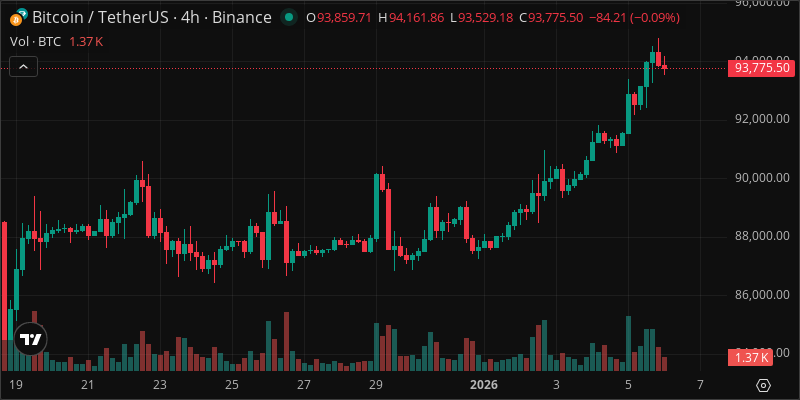Click the 1.37 K volume value in legend
Image resolution: width=800 pixels, height=400 pixels.
pos(86,42)
